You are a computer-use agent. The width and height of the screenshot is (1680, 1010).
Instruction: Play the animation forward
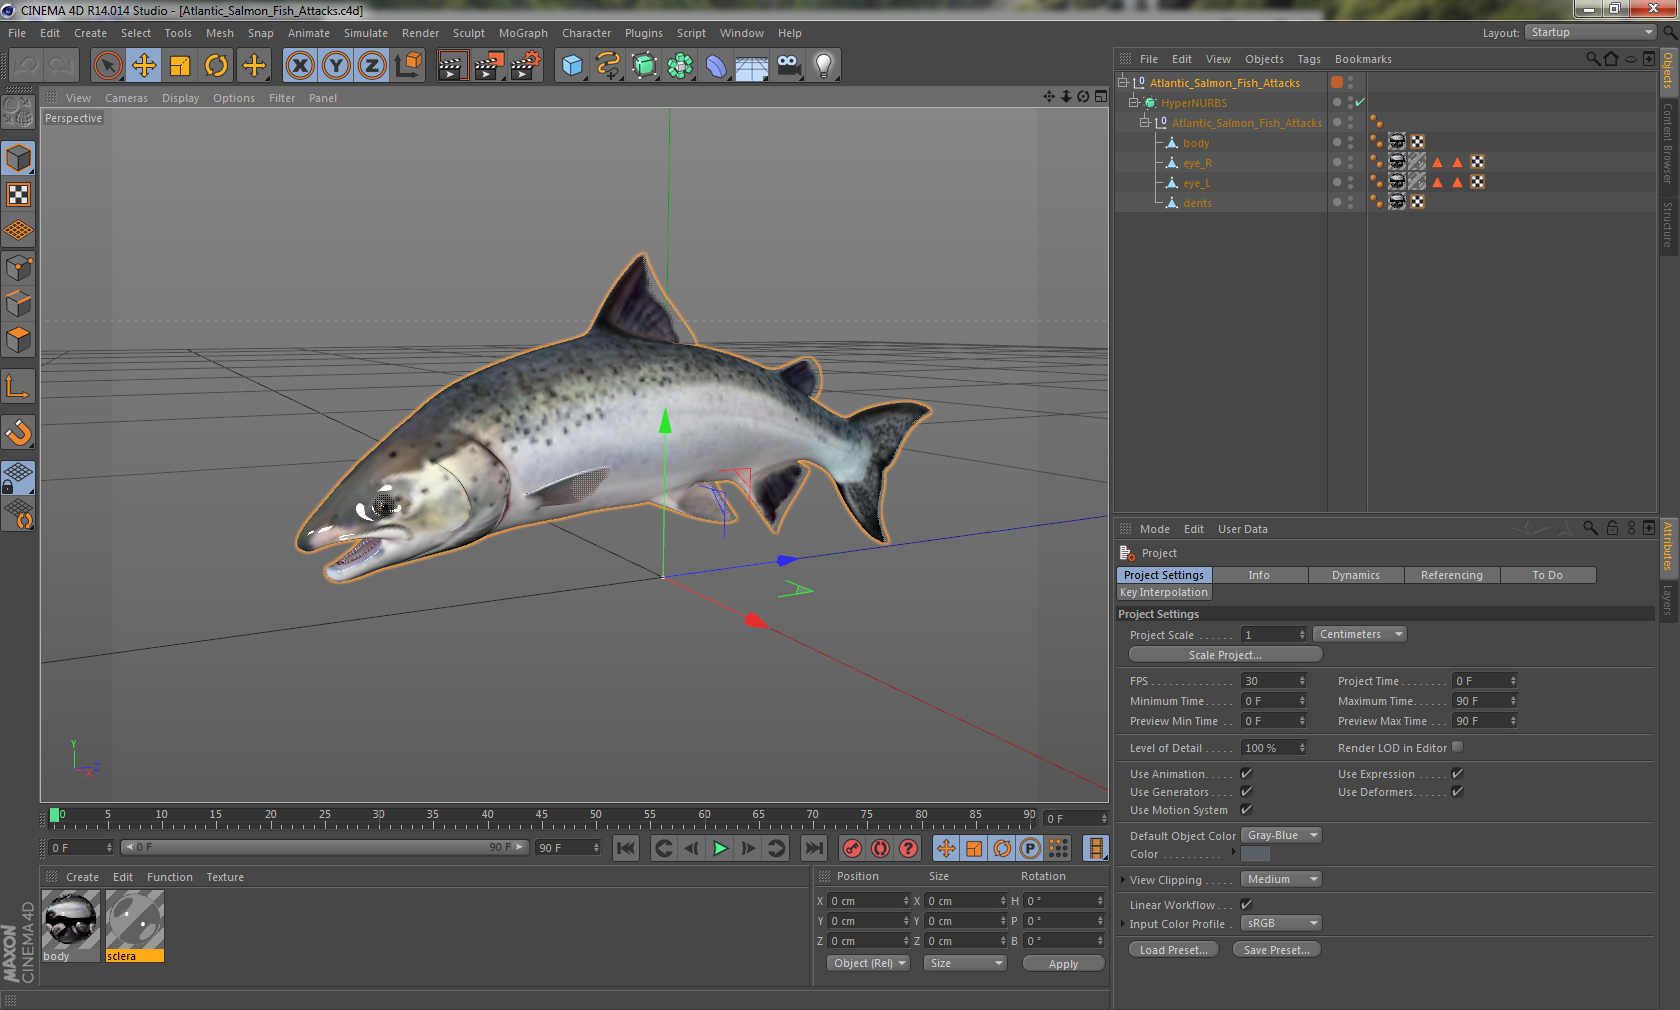pos(720,848)
